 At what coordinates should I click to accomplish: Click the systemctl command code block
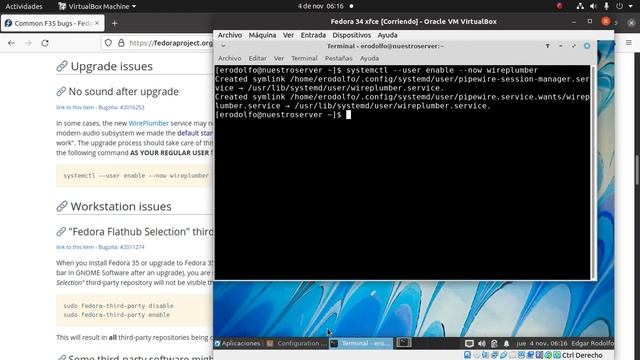(134, 176)
